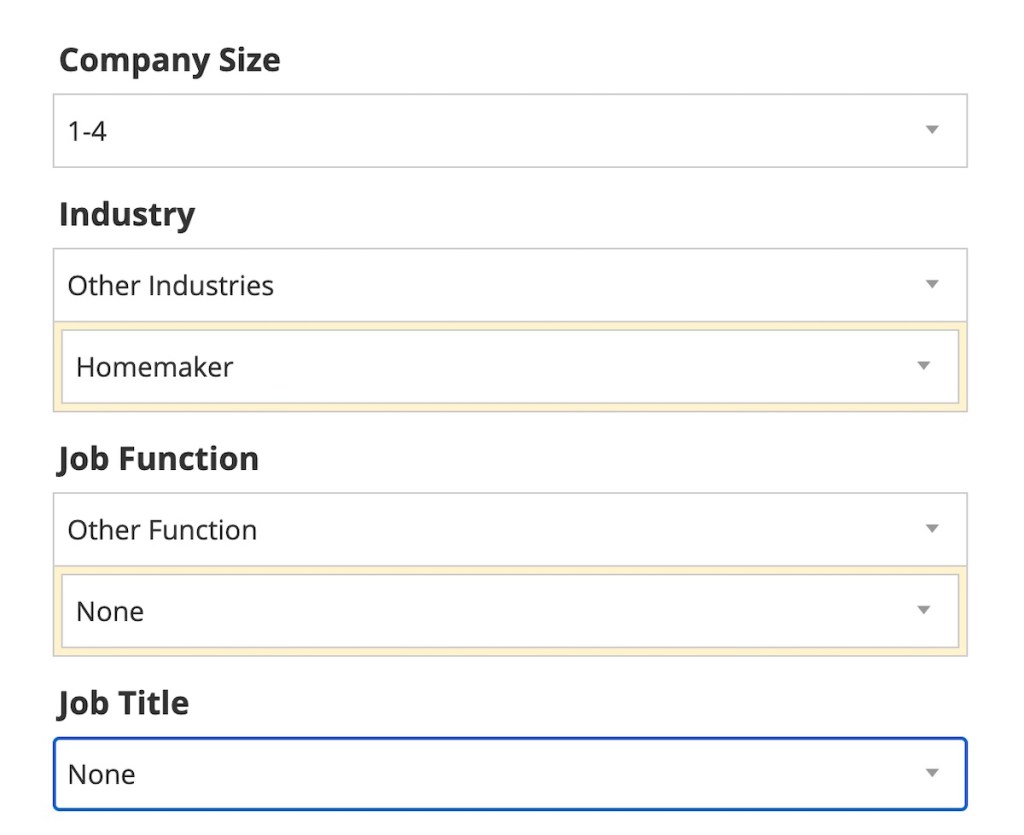This screenshot has height=835, width=1024.
Task: Click the Other Function dropdown arrow icon
Action: 932,529
